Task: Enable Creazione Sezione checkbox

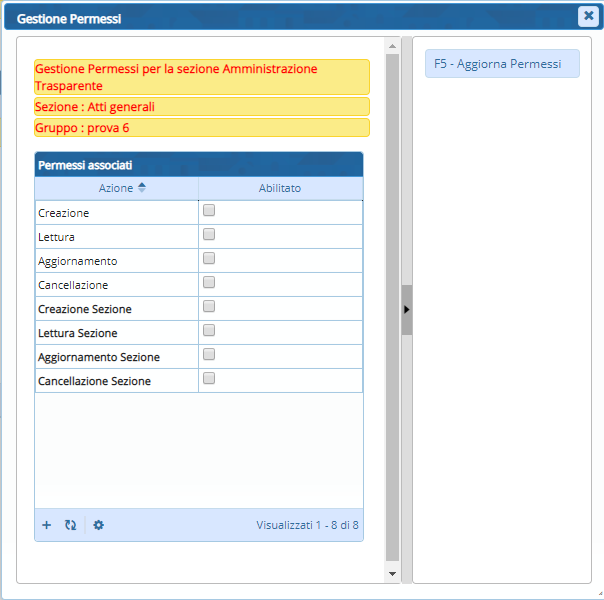Action: tap(209, 307)
